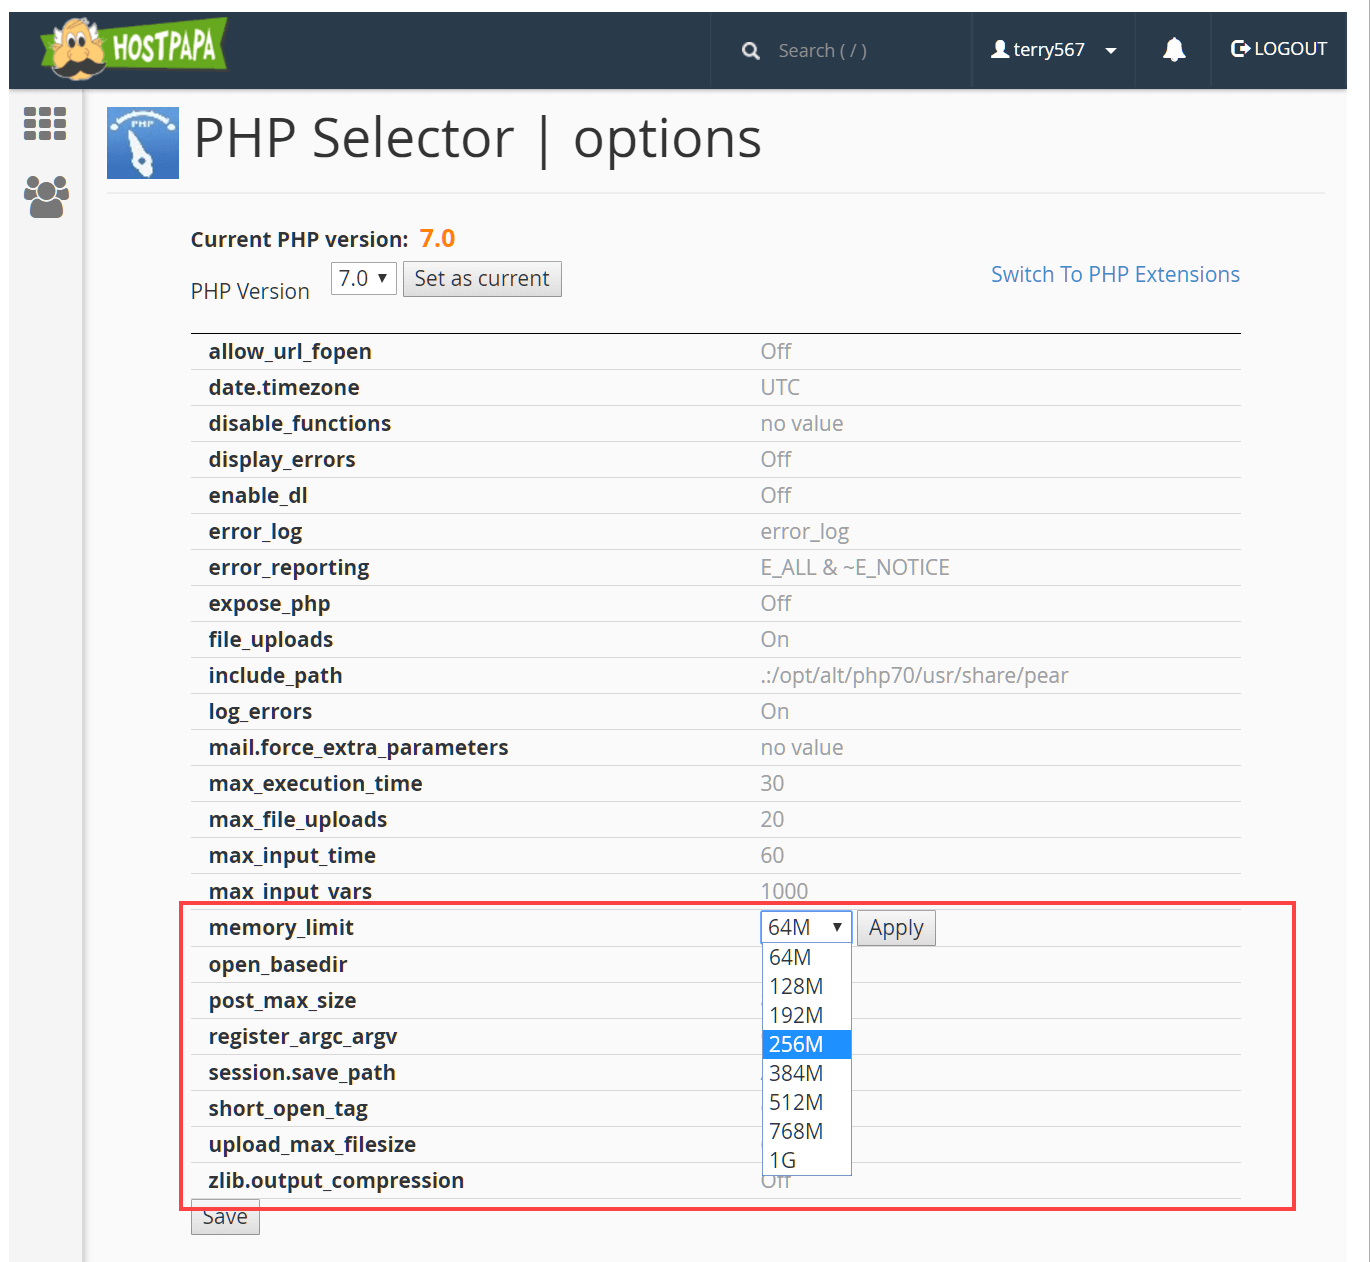The height and width of the screenshot is (1262, 1370).
Task: Open the apps grid icon in sidebar
Action: click(x=45, y=124)
